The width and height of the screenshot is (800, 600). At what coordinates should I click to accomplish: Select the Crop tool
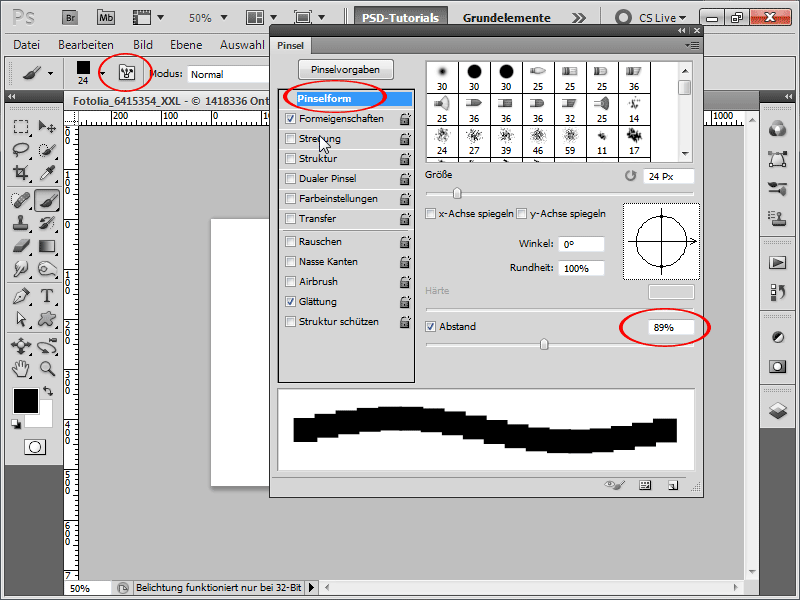20,173
